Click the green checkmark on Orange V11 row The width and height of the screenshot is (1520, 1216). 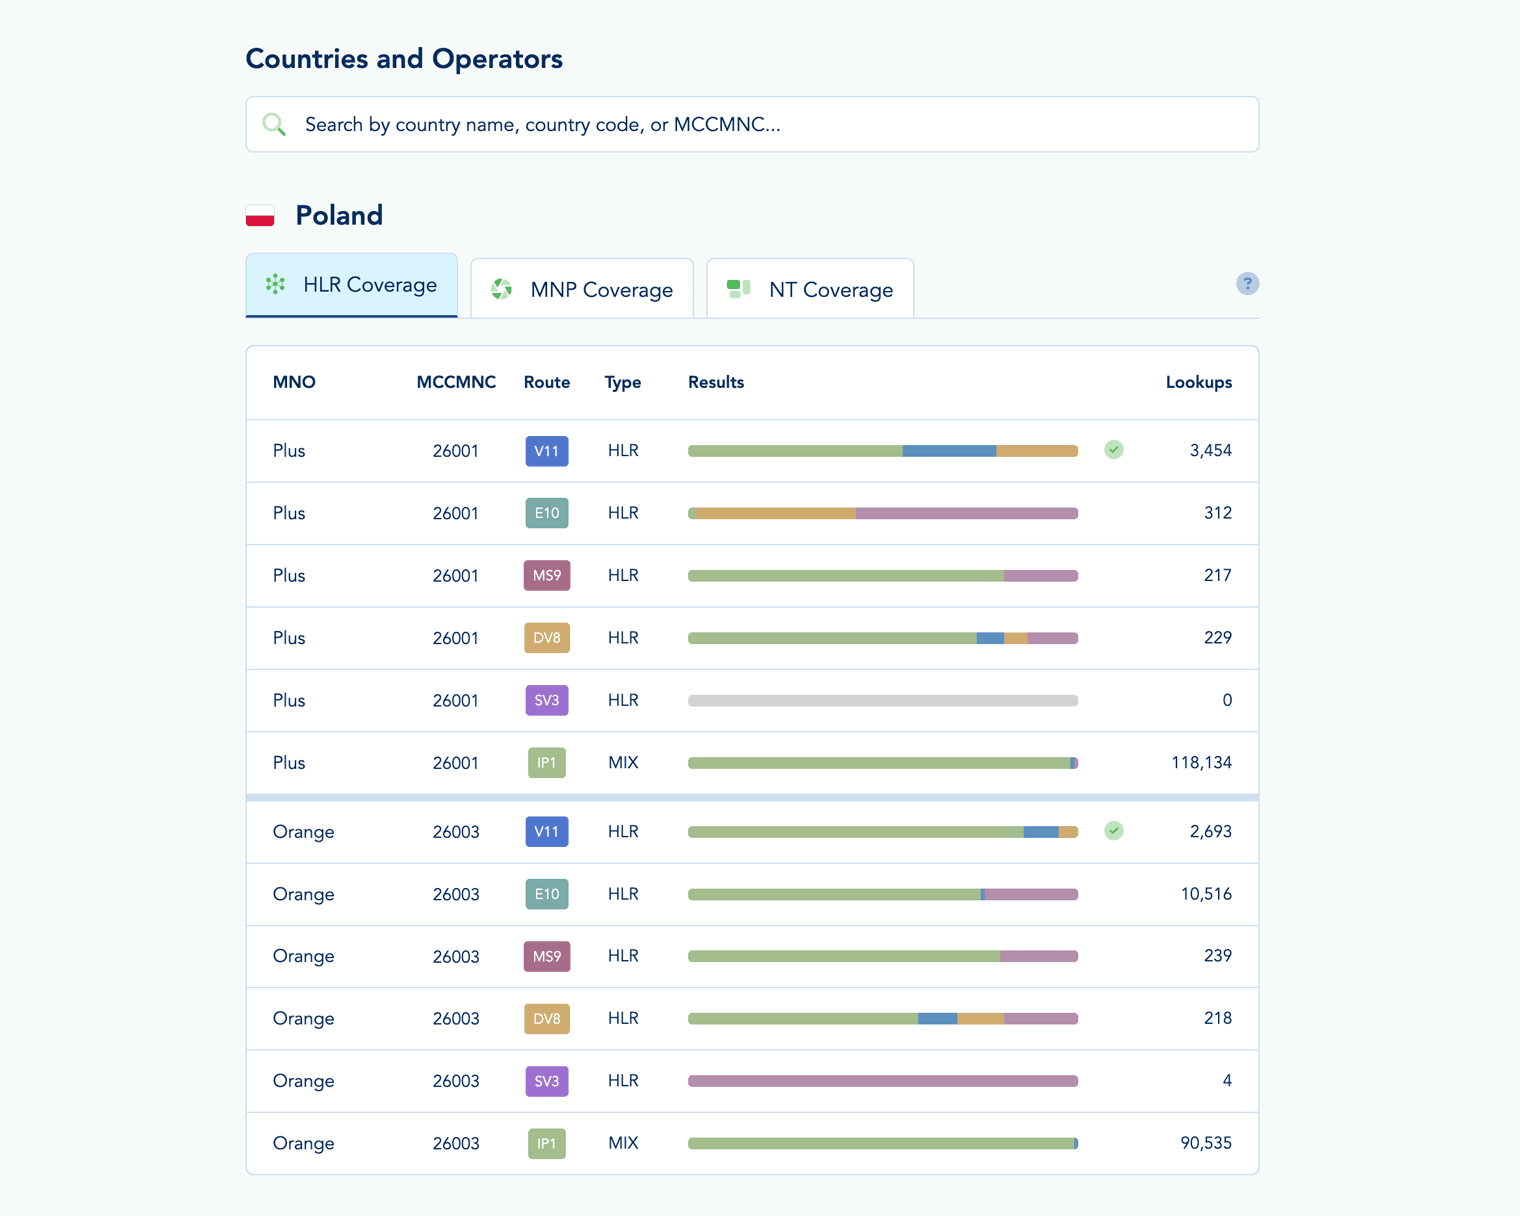(x=1113, y=831)
